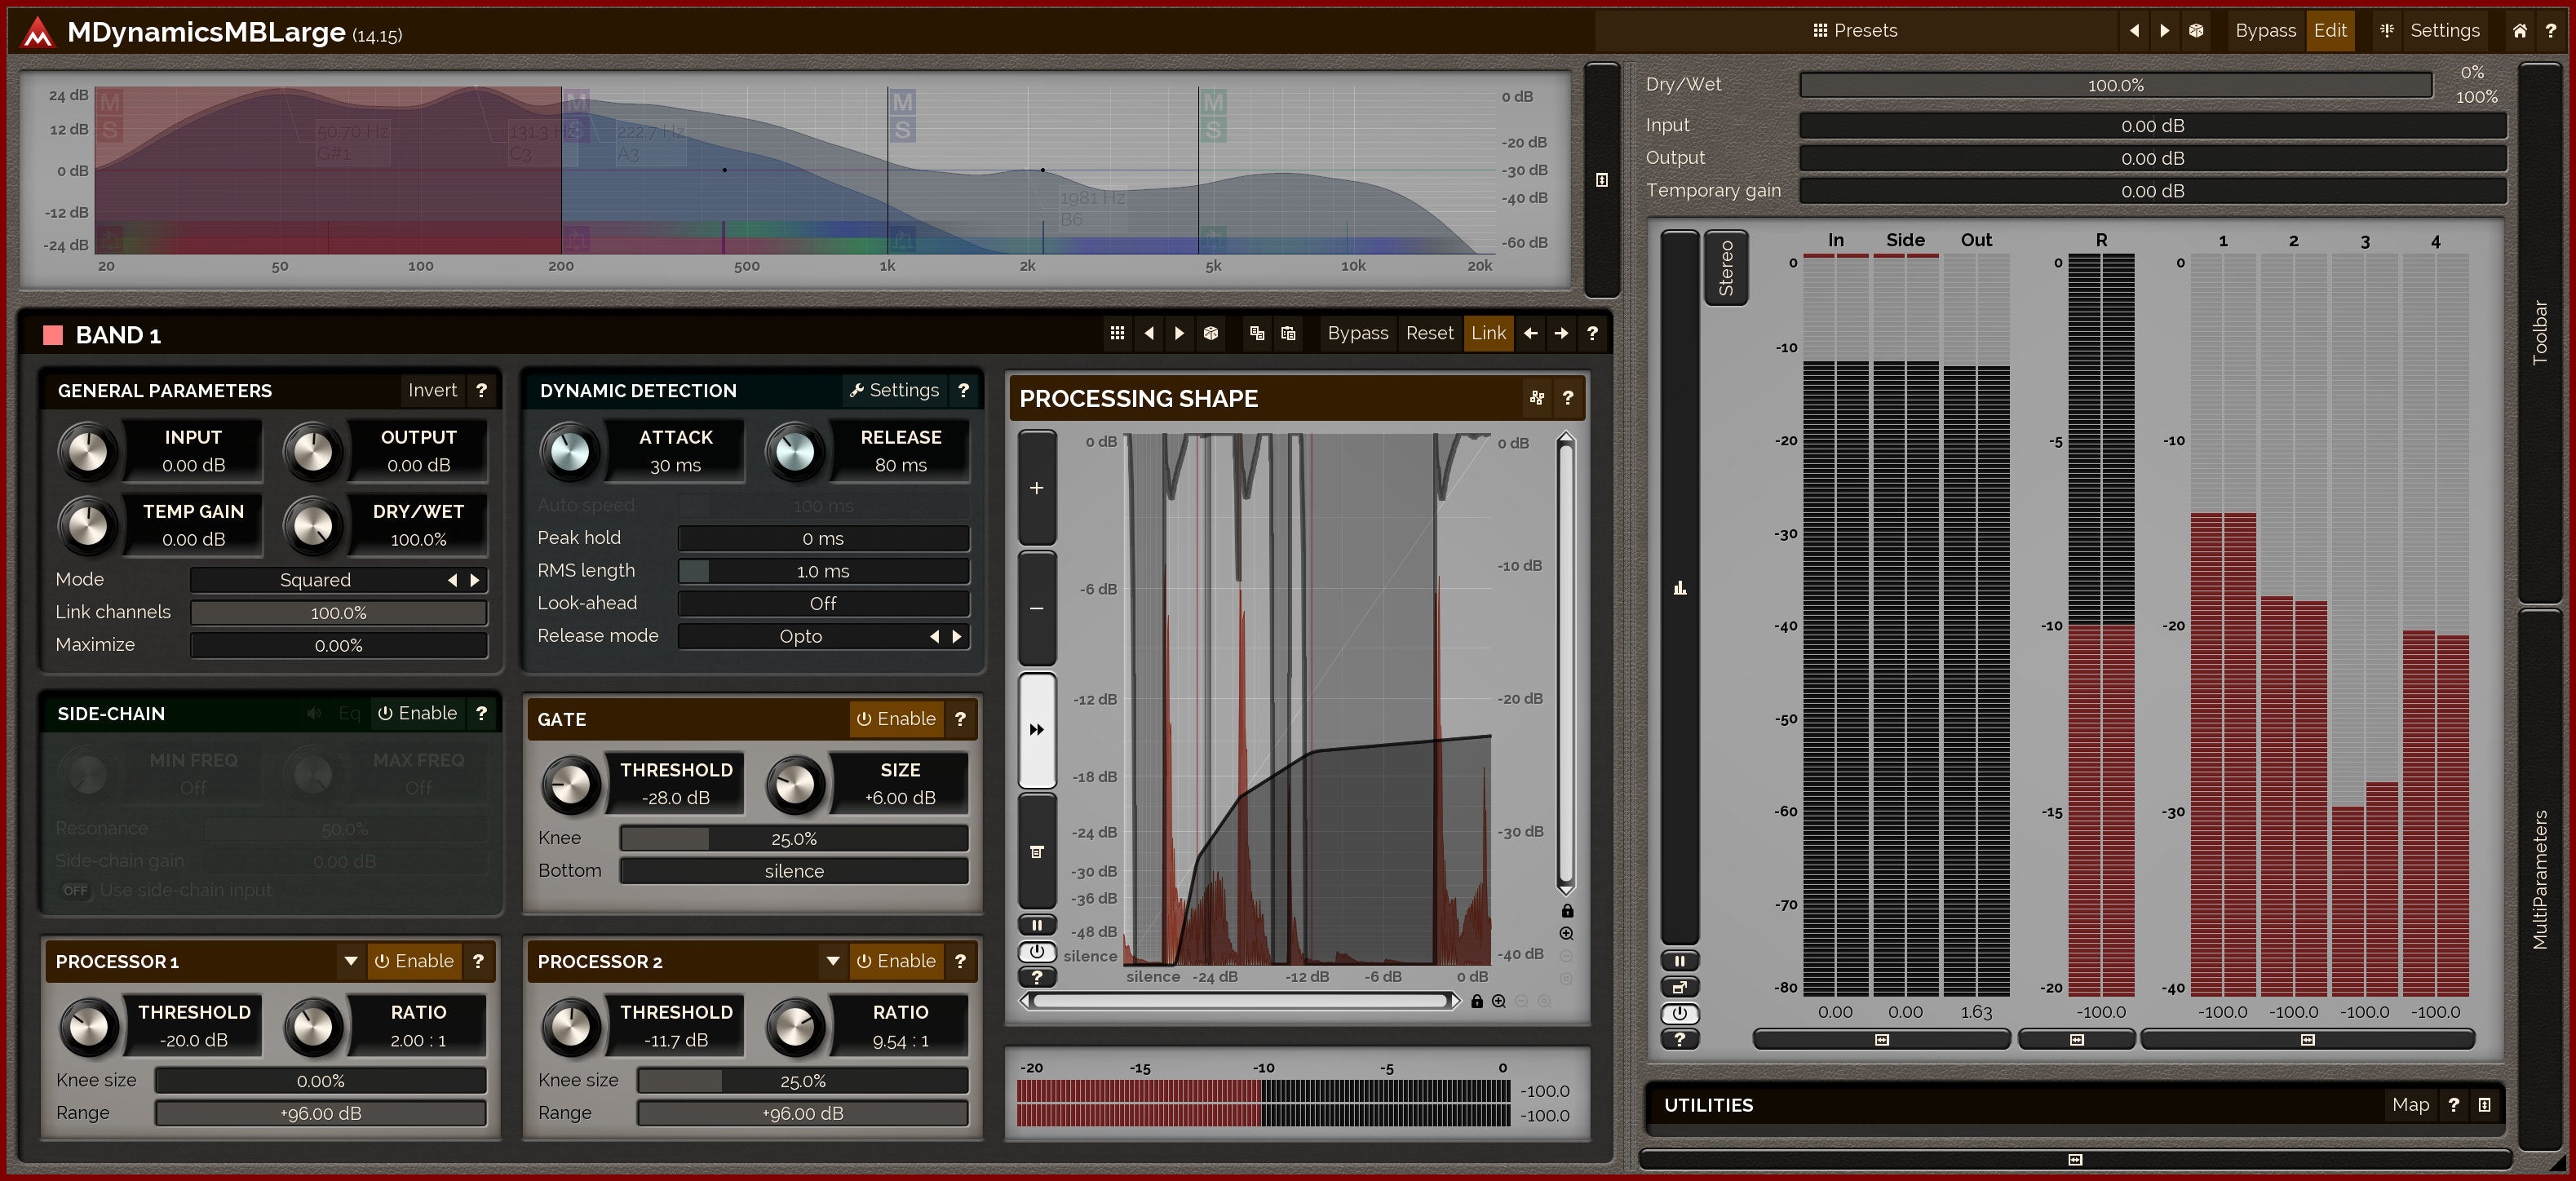Image resolution: width=2576 pixels, height=1181 pixels.
Task: Expand the Processor 1 dropdown arrow
Action: click(x=350, y=961)
